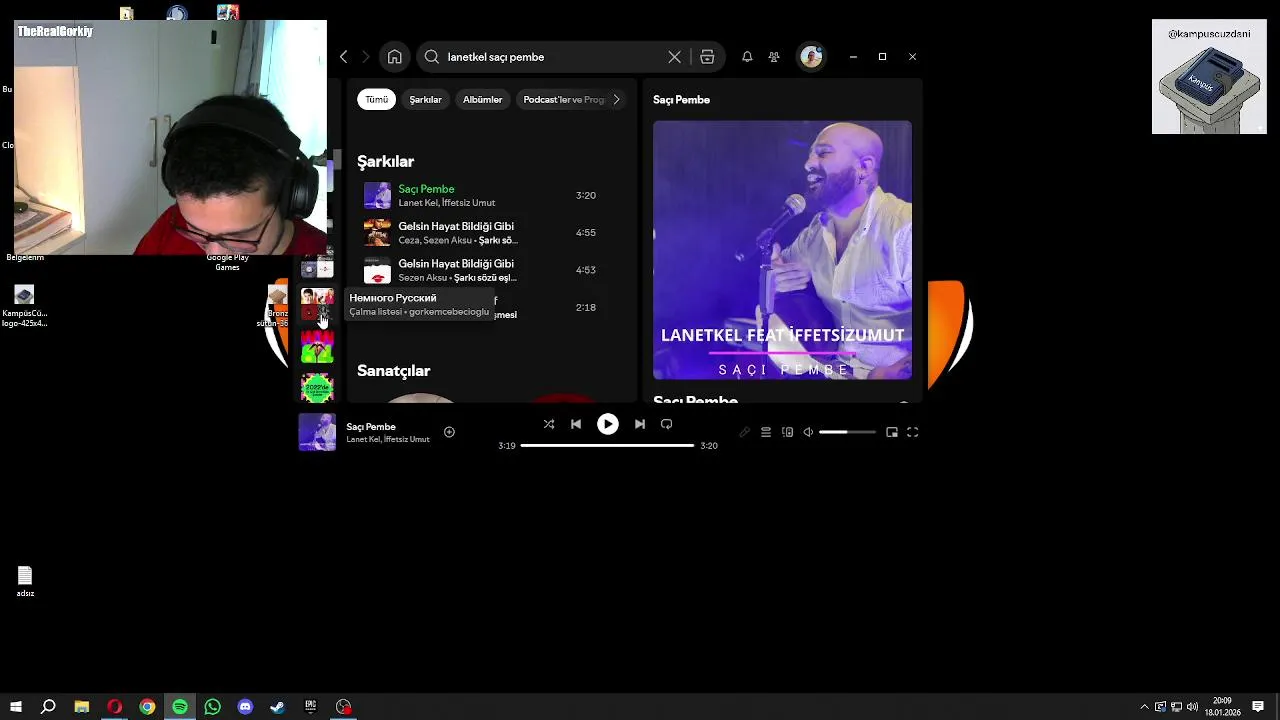Skip to the previous track
Screen dimensions: 1280x720
(x=576, y=424)
